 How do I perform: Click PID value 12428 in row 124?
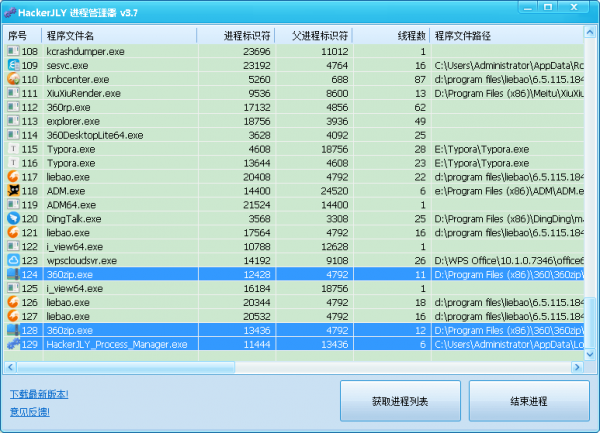click(x=257, y=274)
